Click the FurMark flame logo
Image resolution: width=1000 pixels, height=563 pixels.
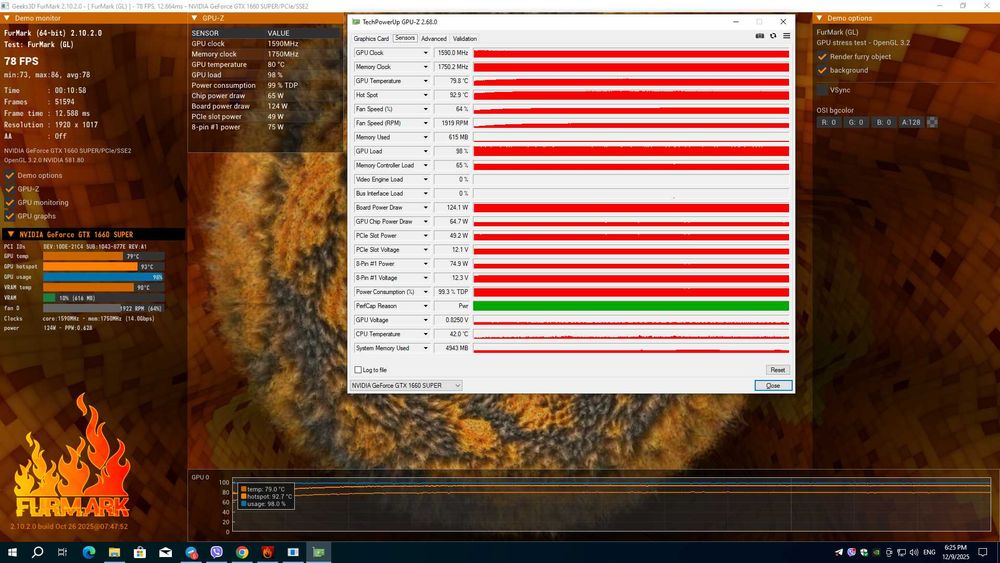click(71, 456)
